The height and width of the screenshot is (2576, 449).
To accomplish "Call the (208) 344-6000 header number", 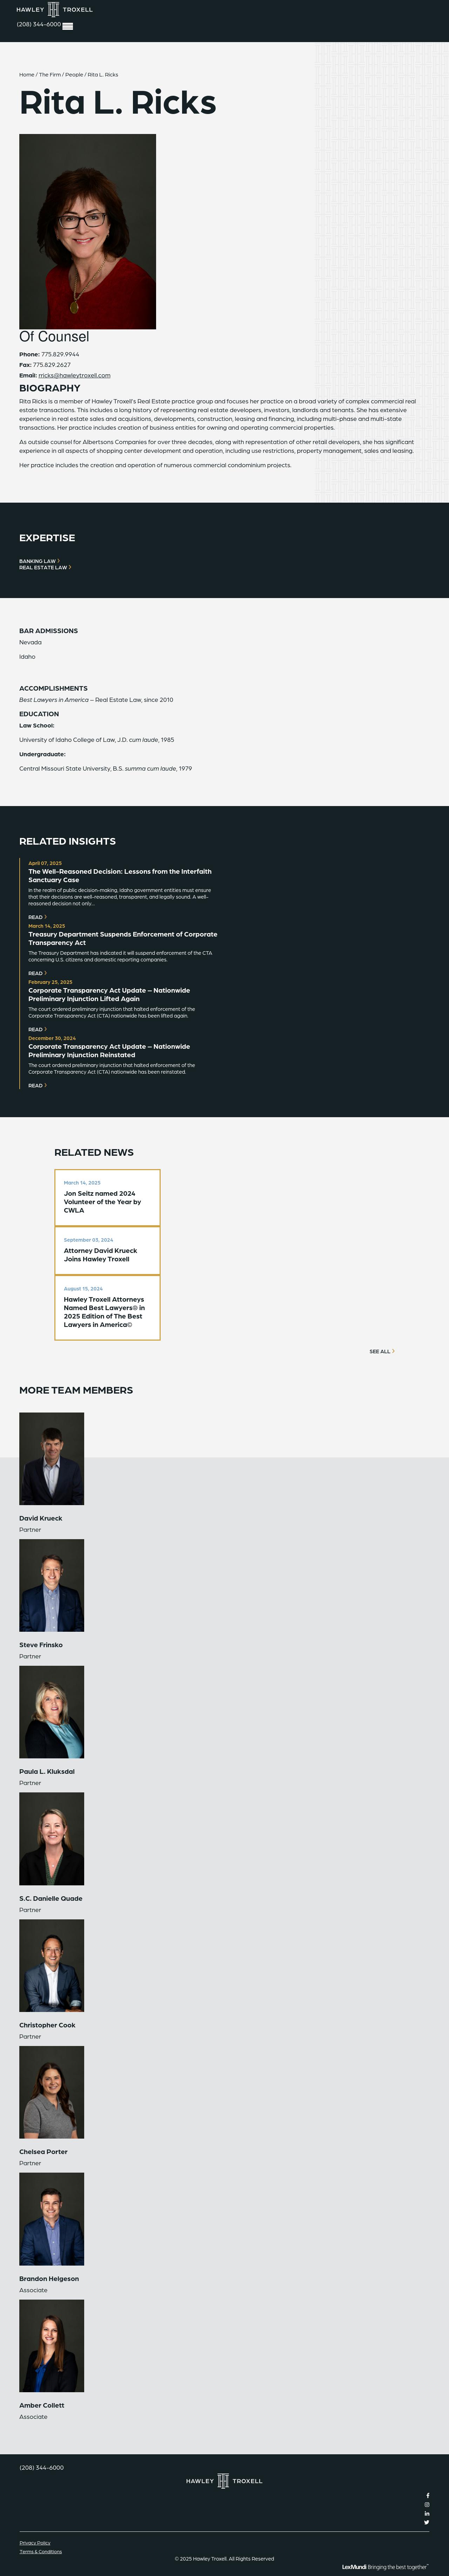I will (39, 24).
